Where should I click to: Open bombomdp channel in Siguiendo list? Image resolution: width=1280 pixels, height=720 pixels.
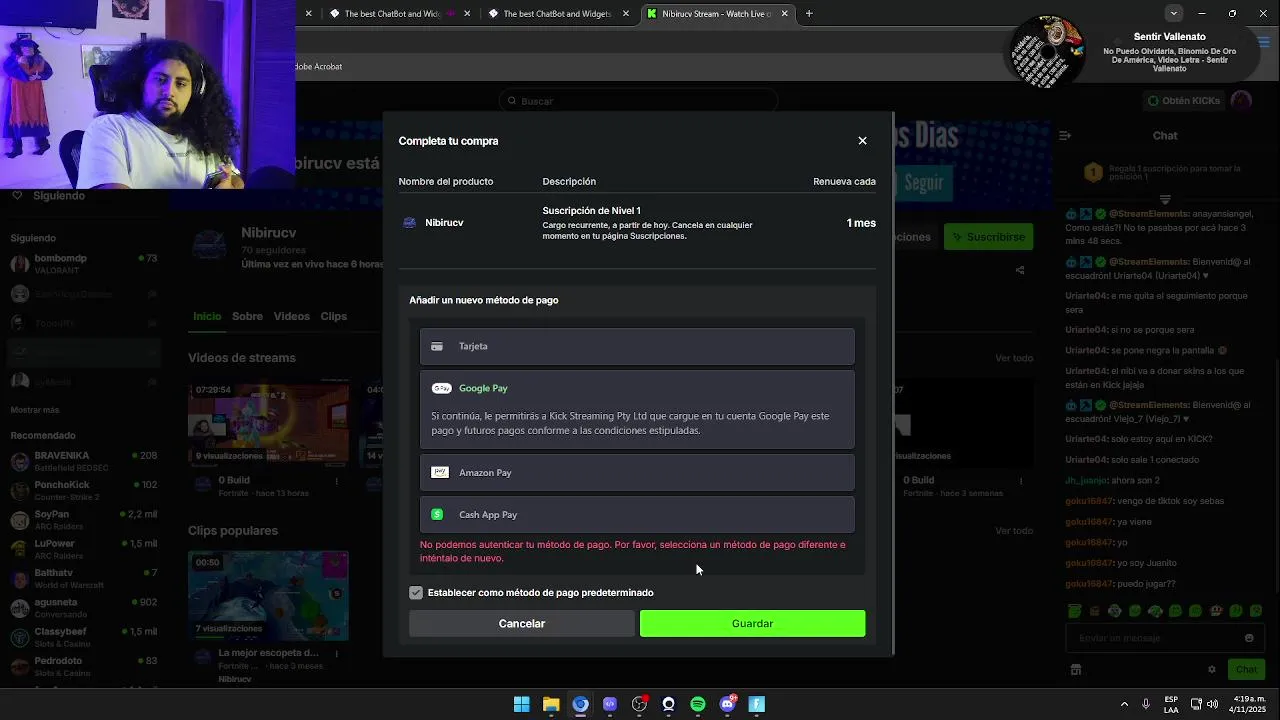(85, 264)
